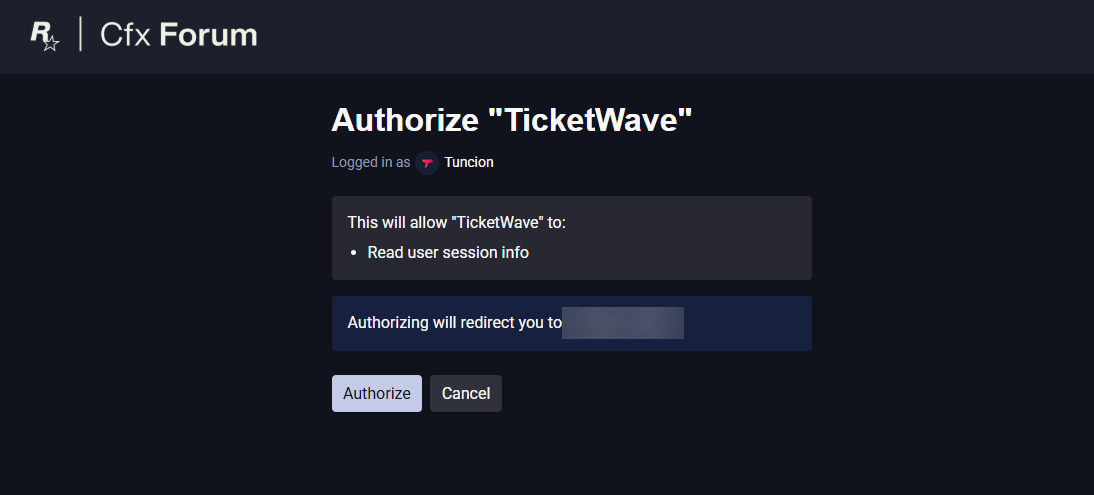The height and width of the screenshot is (495, 1094).
Task: Click the blurred redirect URL
Action: click(x=622, y=323)
